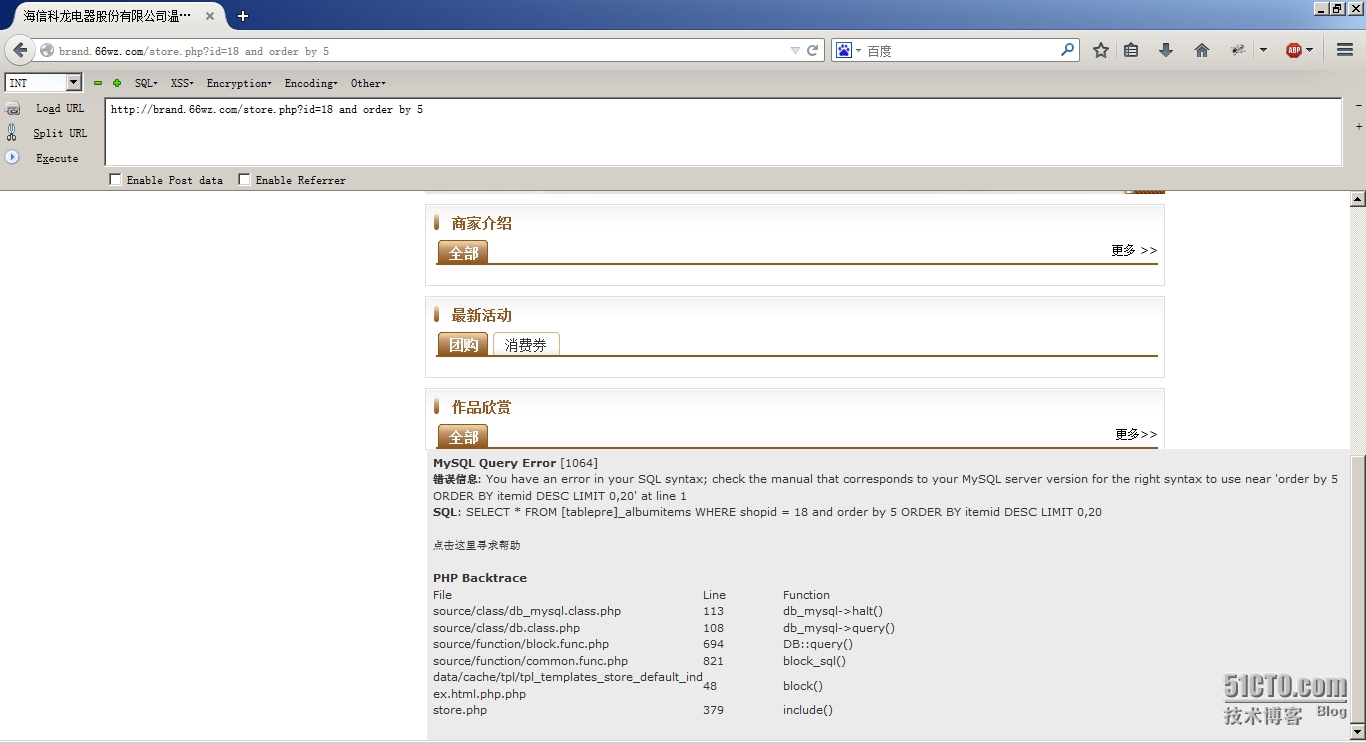Click the db_mysql->halt() function entry
Image resolution: width=1366 pixels, height=744 pixels.
tap(833, 611)
